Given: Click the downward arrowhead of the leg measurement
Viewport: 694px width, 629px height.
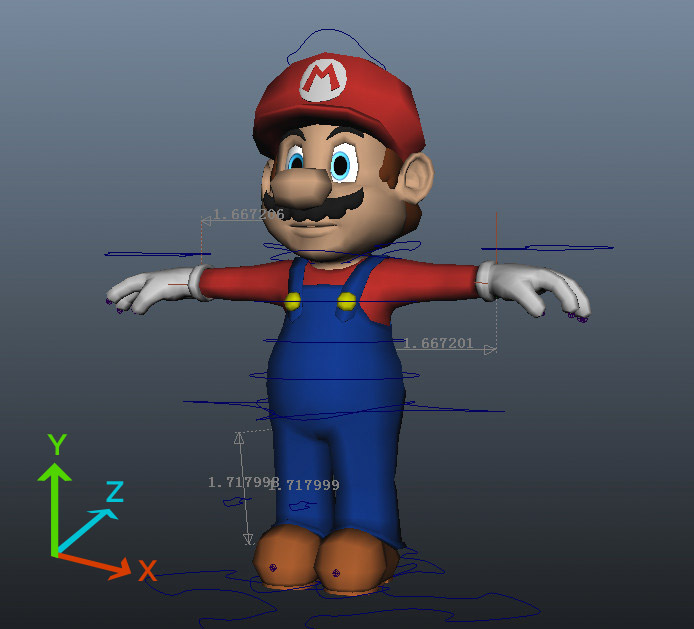Looking at the screenshot, I should [248, 539].
